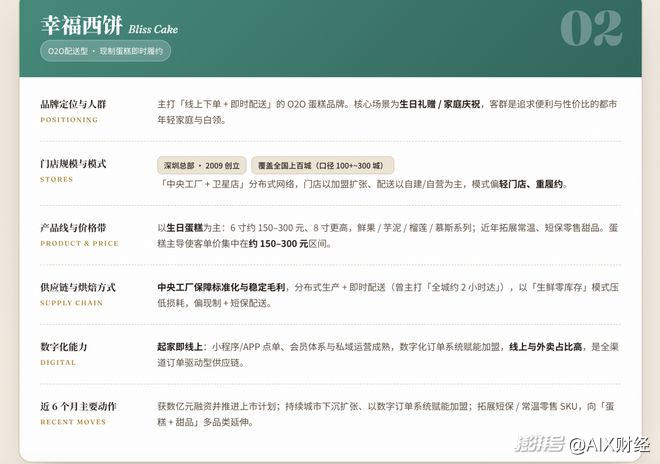The image size is (660, 464).
Task: Click the 「中央工厂 + 卫星店」 phrase
Action: point(202,184)
